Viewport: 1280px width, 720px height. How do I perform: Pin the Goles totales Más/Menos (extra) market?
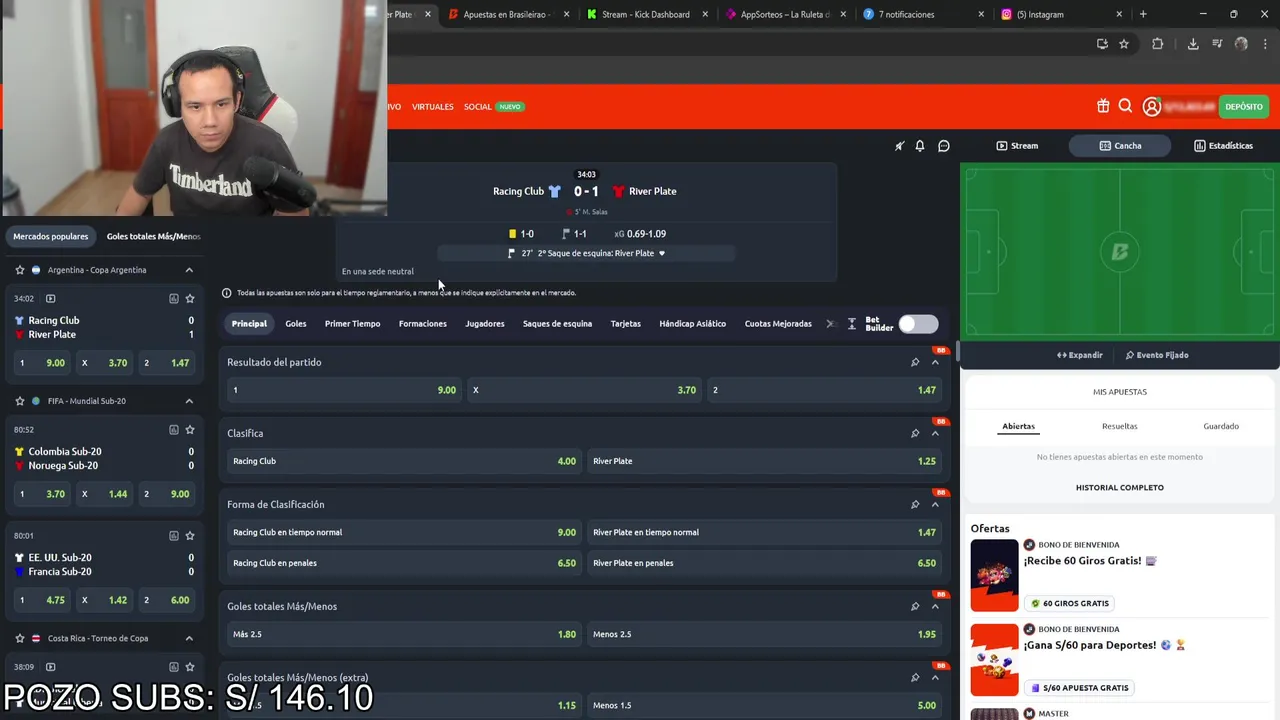(x=915, y=677)
